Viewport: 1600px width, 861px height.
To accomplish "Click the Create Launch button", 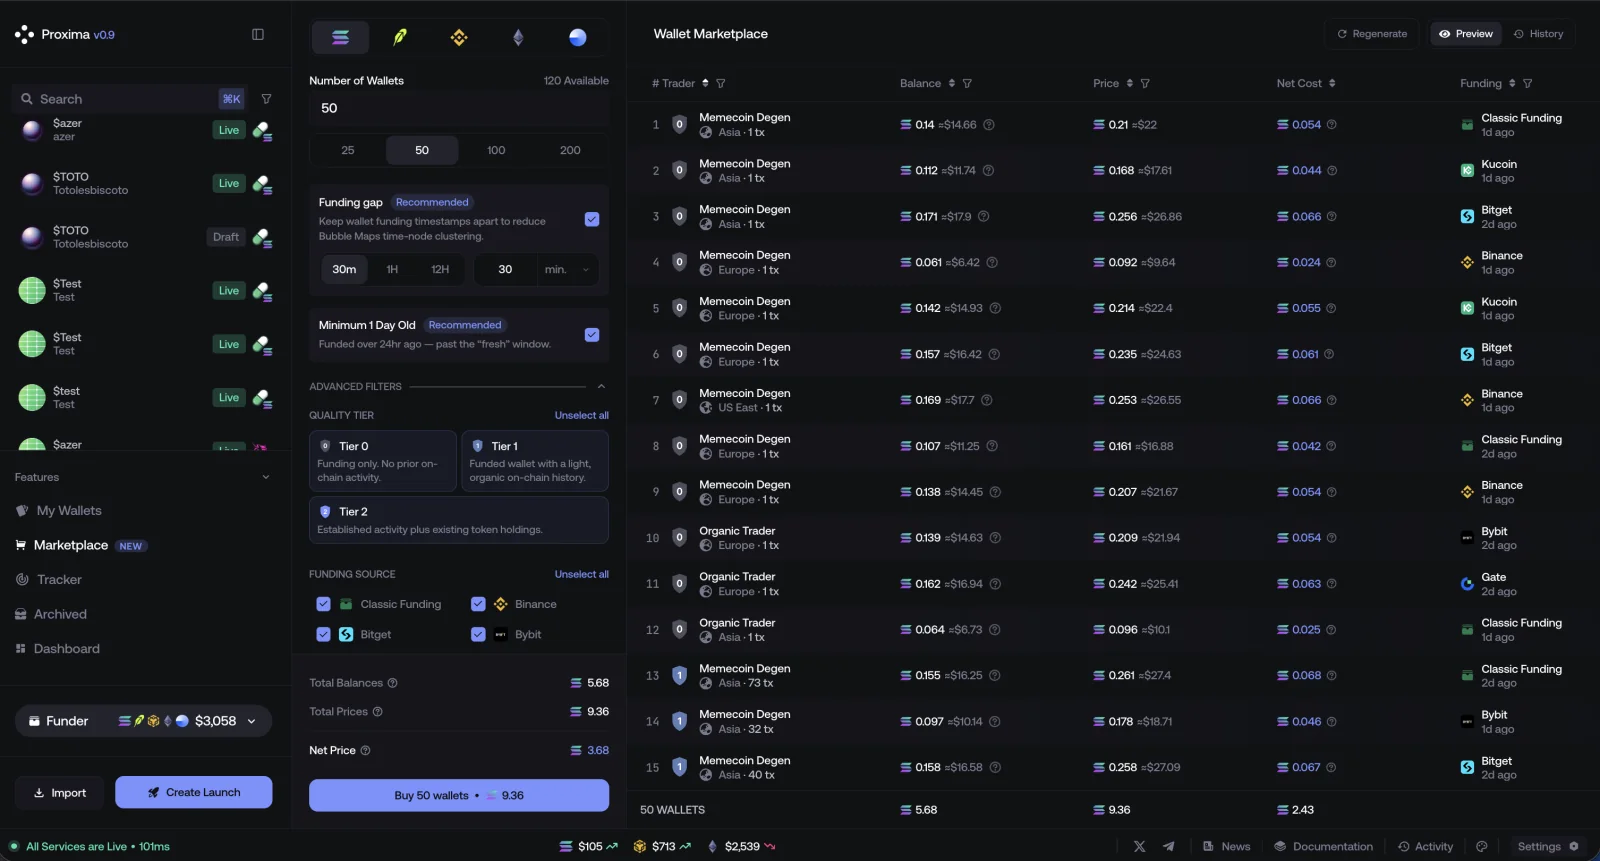I will [x=194, y=792].
